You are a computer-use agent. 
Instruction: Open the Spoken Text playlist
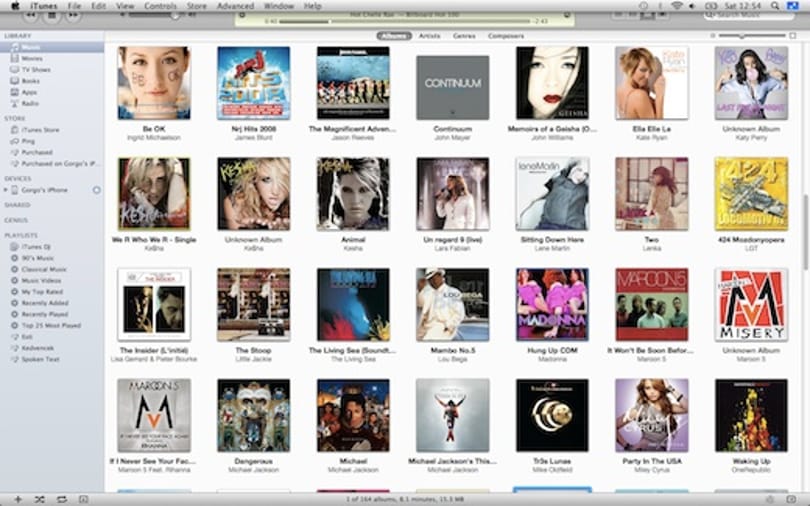[52, 359]
